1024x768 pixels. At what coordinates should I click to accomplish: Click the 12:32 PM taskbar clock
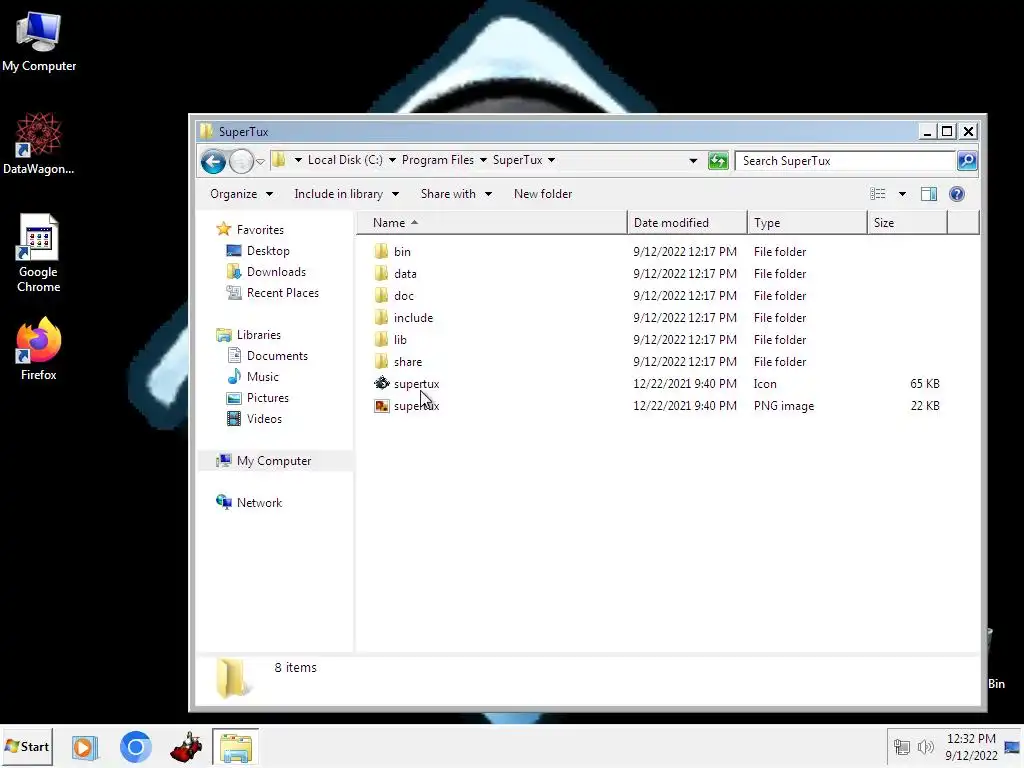pos(971,739)
